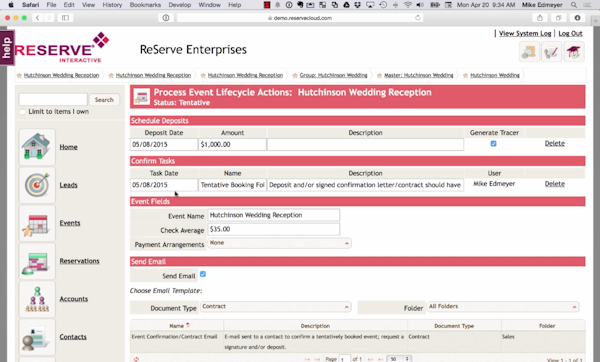
Task: Toggle the Safari sidebar button
Action: tap(65, 18)
